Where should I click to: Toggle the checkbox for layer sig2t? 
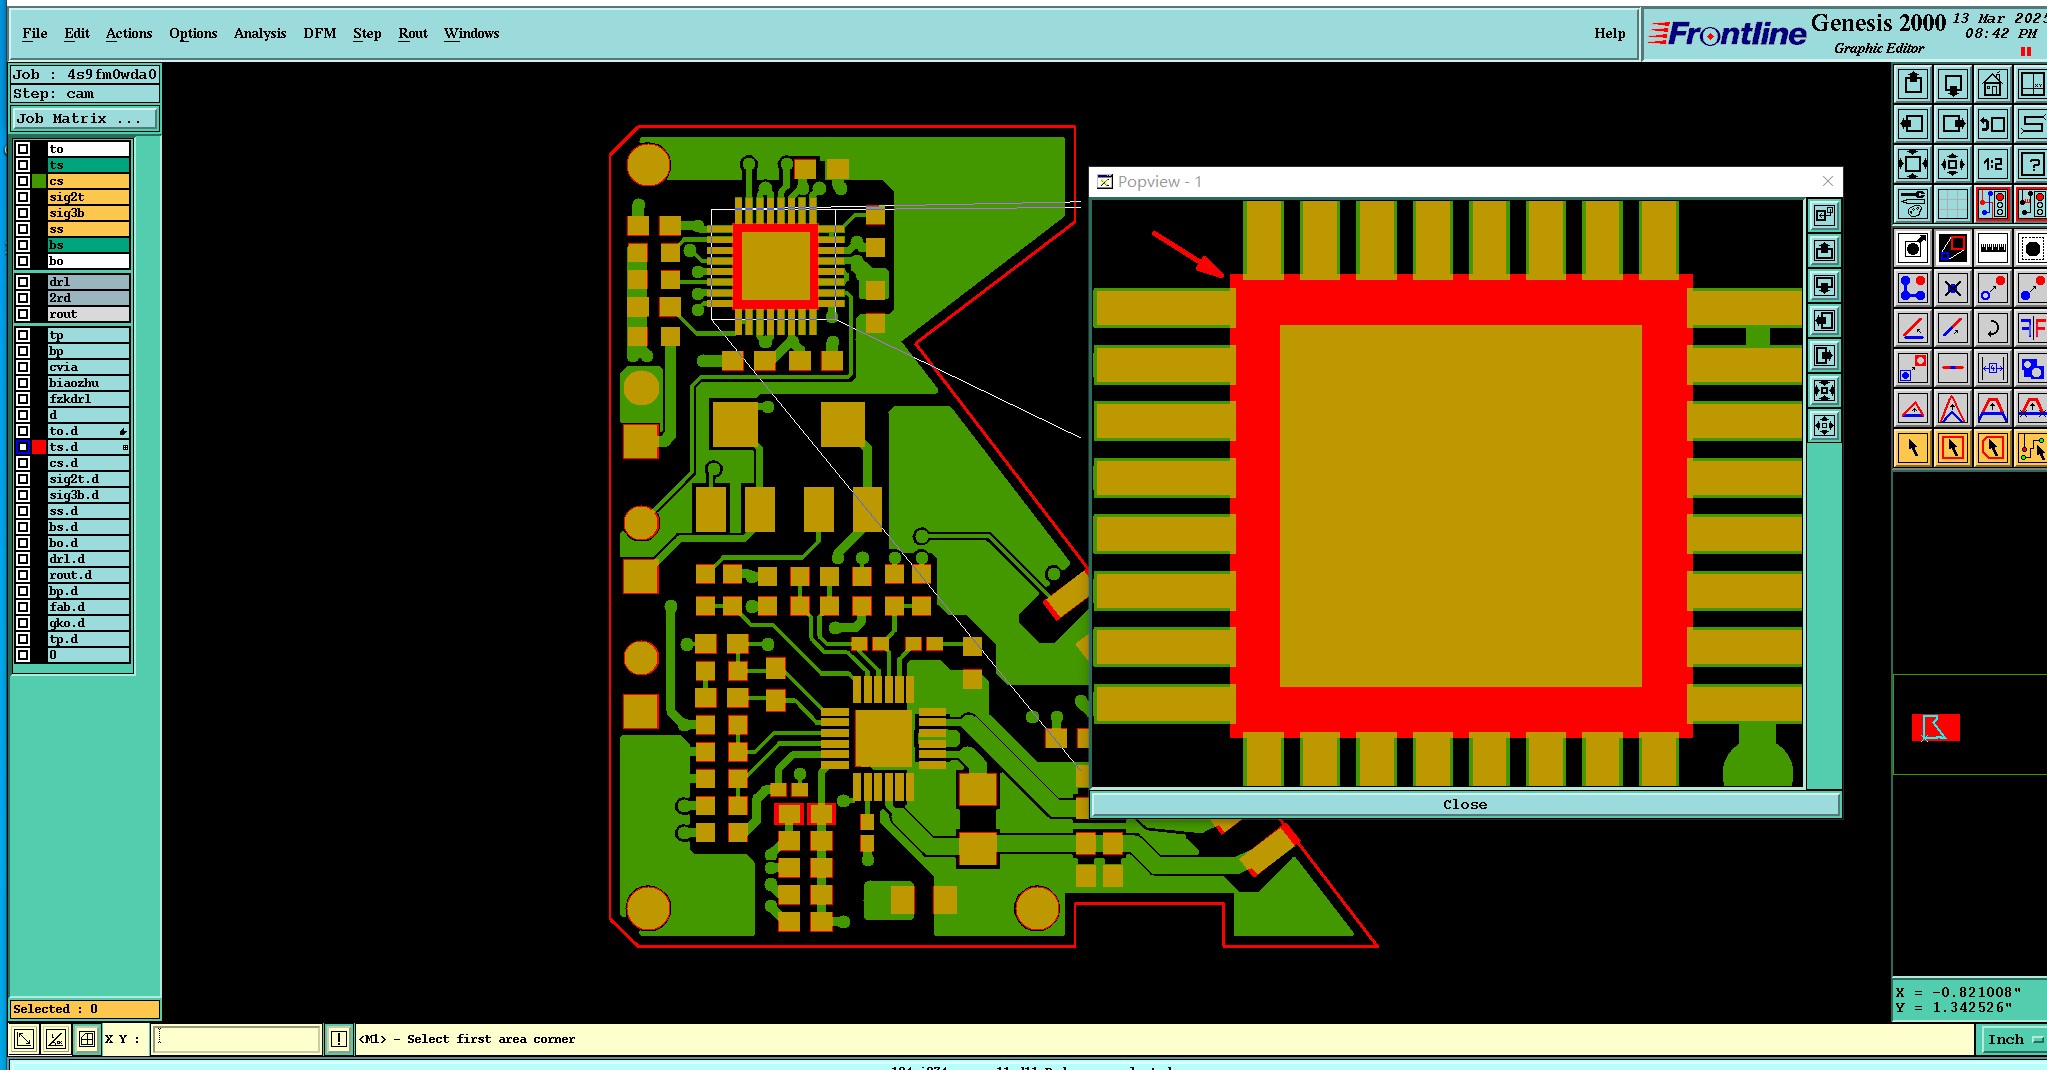23,197
